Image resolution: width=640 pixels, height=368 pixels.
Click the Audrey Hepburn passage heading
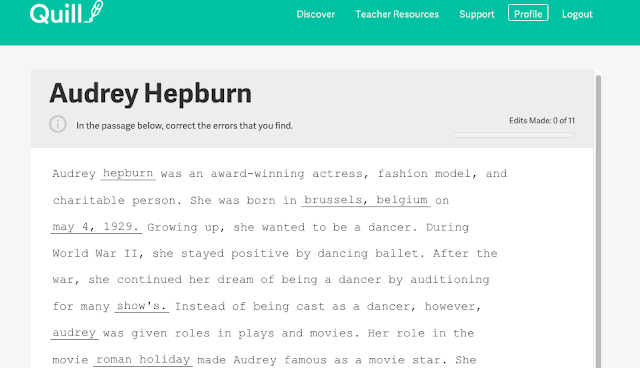pyautogui.click(x=151, y=93)
